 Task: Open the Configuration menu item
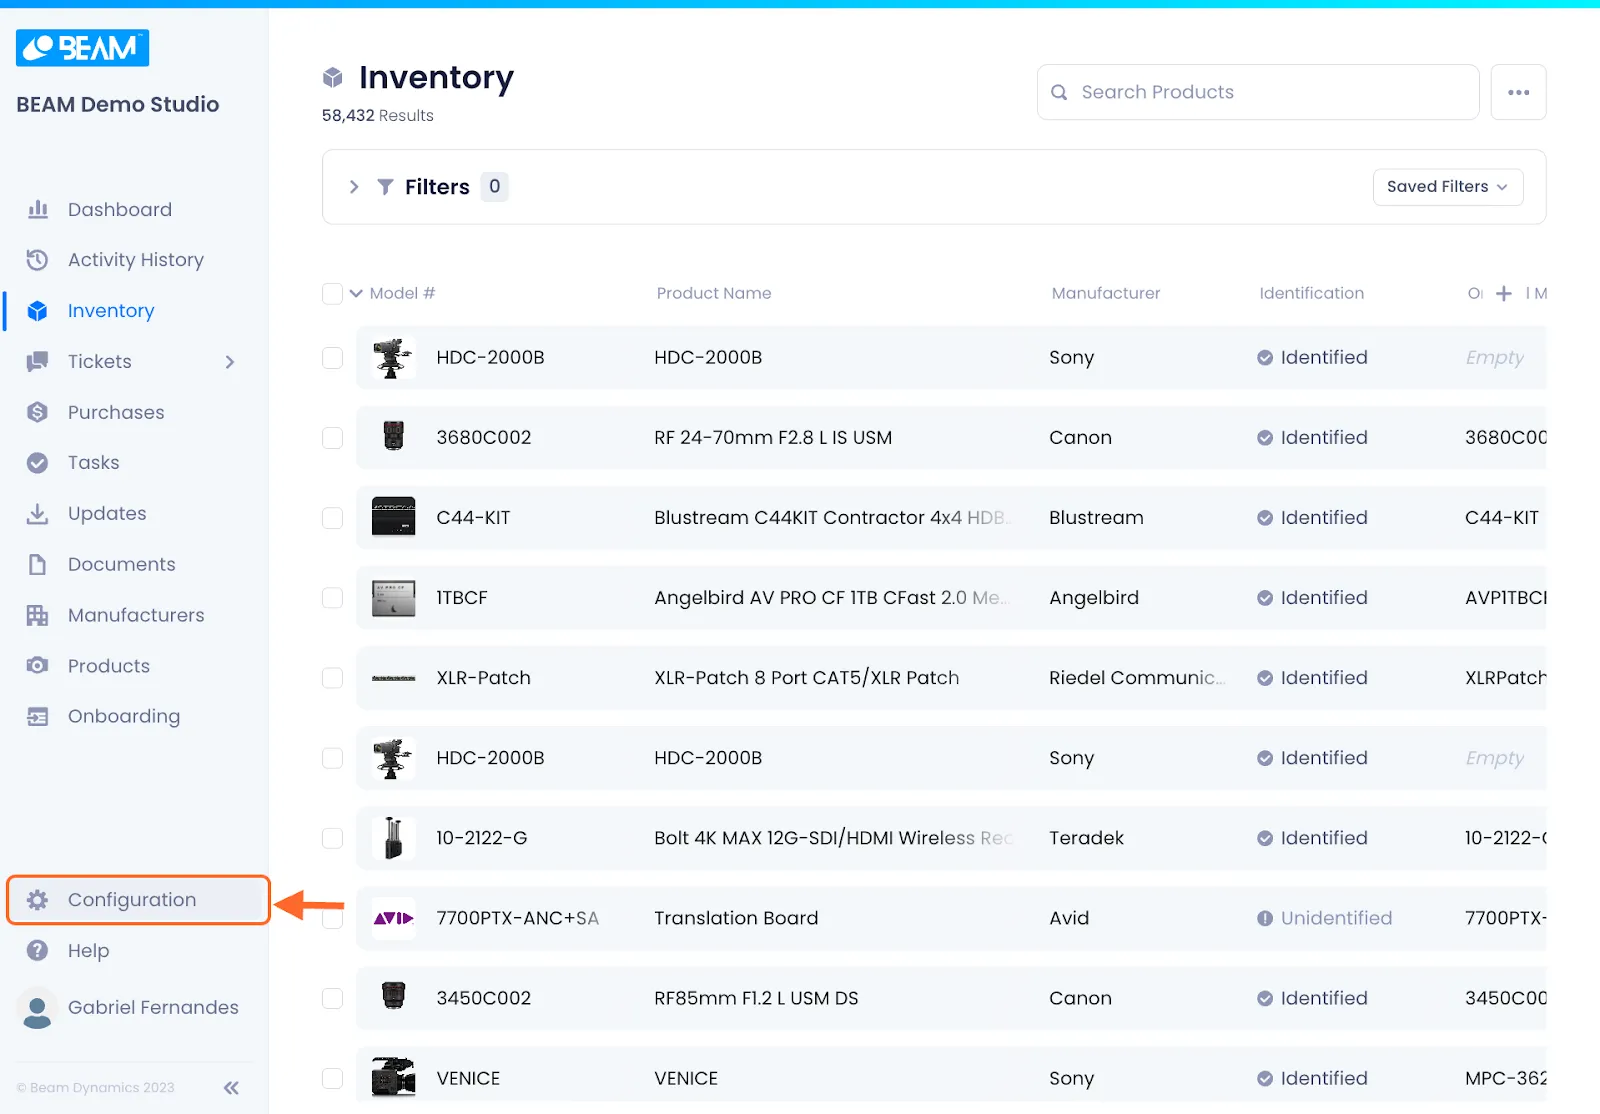tap(138, 900)
